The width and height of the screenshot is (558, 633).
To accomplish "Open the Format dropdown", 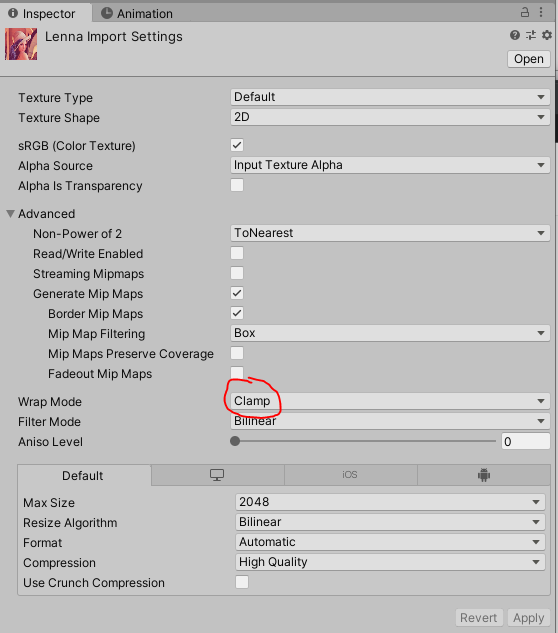I will click(390, 542).
